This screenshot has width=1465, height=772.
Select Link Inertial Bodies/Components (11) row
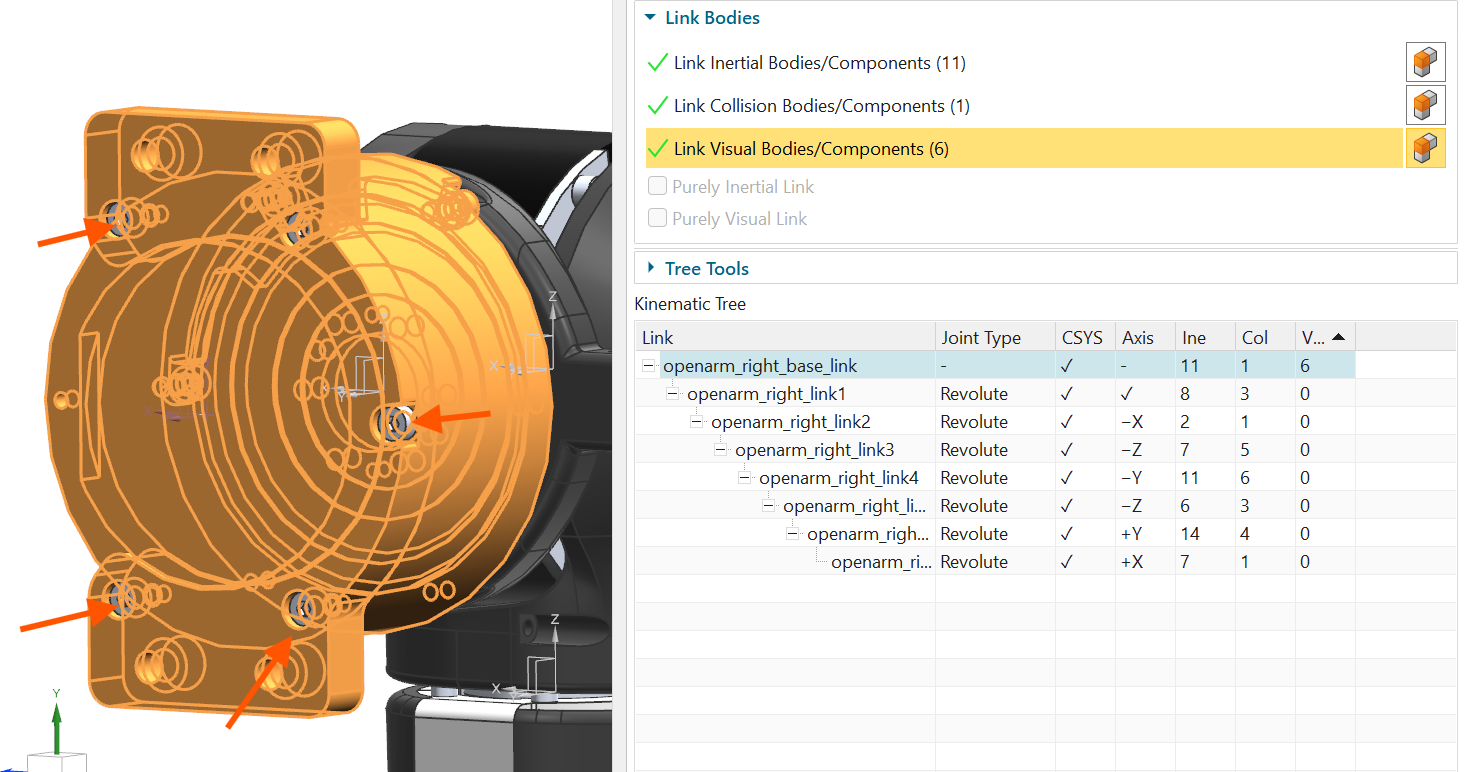tap(1024, 63)
